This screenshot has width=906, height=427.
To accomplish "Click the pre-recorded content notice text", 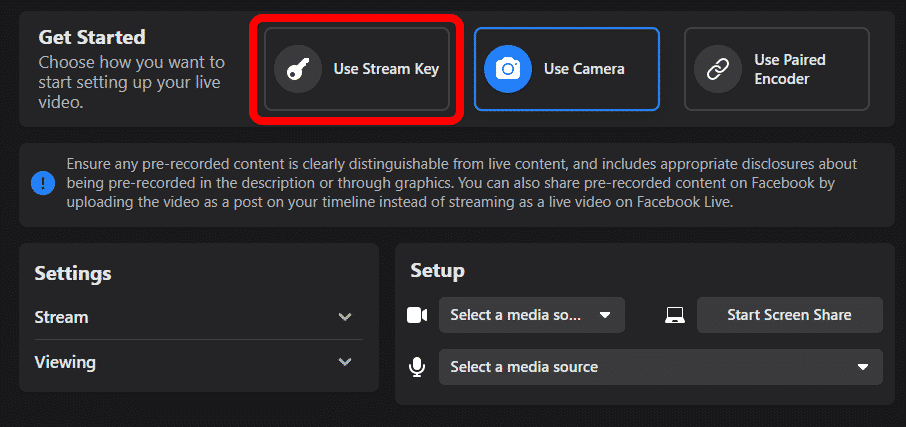I will [462, 184].
